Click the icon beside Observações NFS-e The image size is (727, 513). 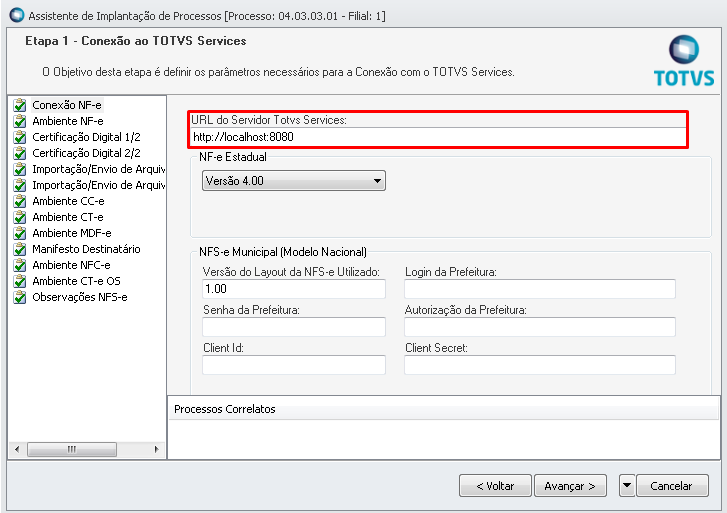tap(20, 297)
